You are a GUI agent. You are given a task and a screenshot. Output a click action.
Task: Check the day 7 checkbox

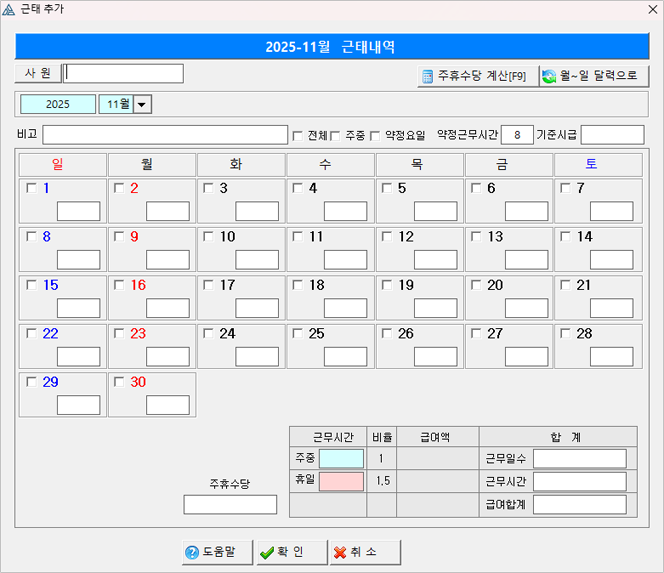click(x=565, y=188)
